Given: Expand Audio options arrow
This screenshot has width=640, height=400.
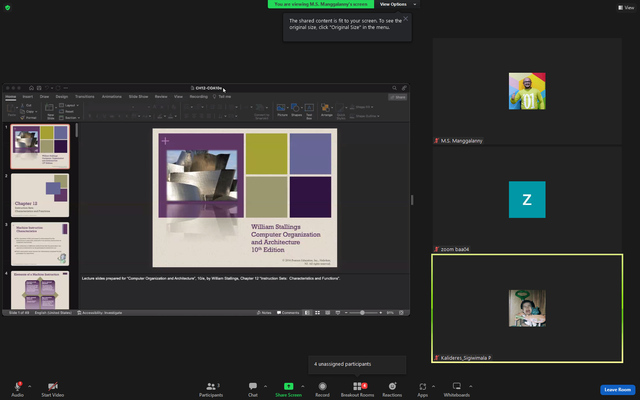Looking at the screenshot, I should click(x=29, y=386).
